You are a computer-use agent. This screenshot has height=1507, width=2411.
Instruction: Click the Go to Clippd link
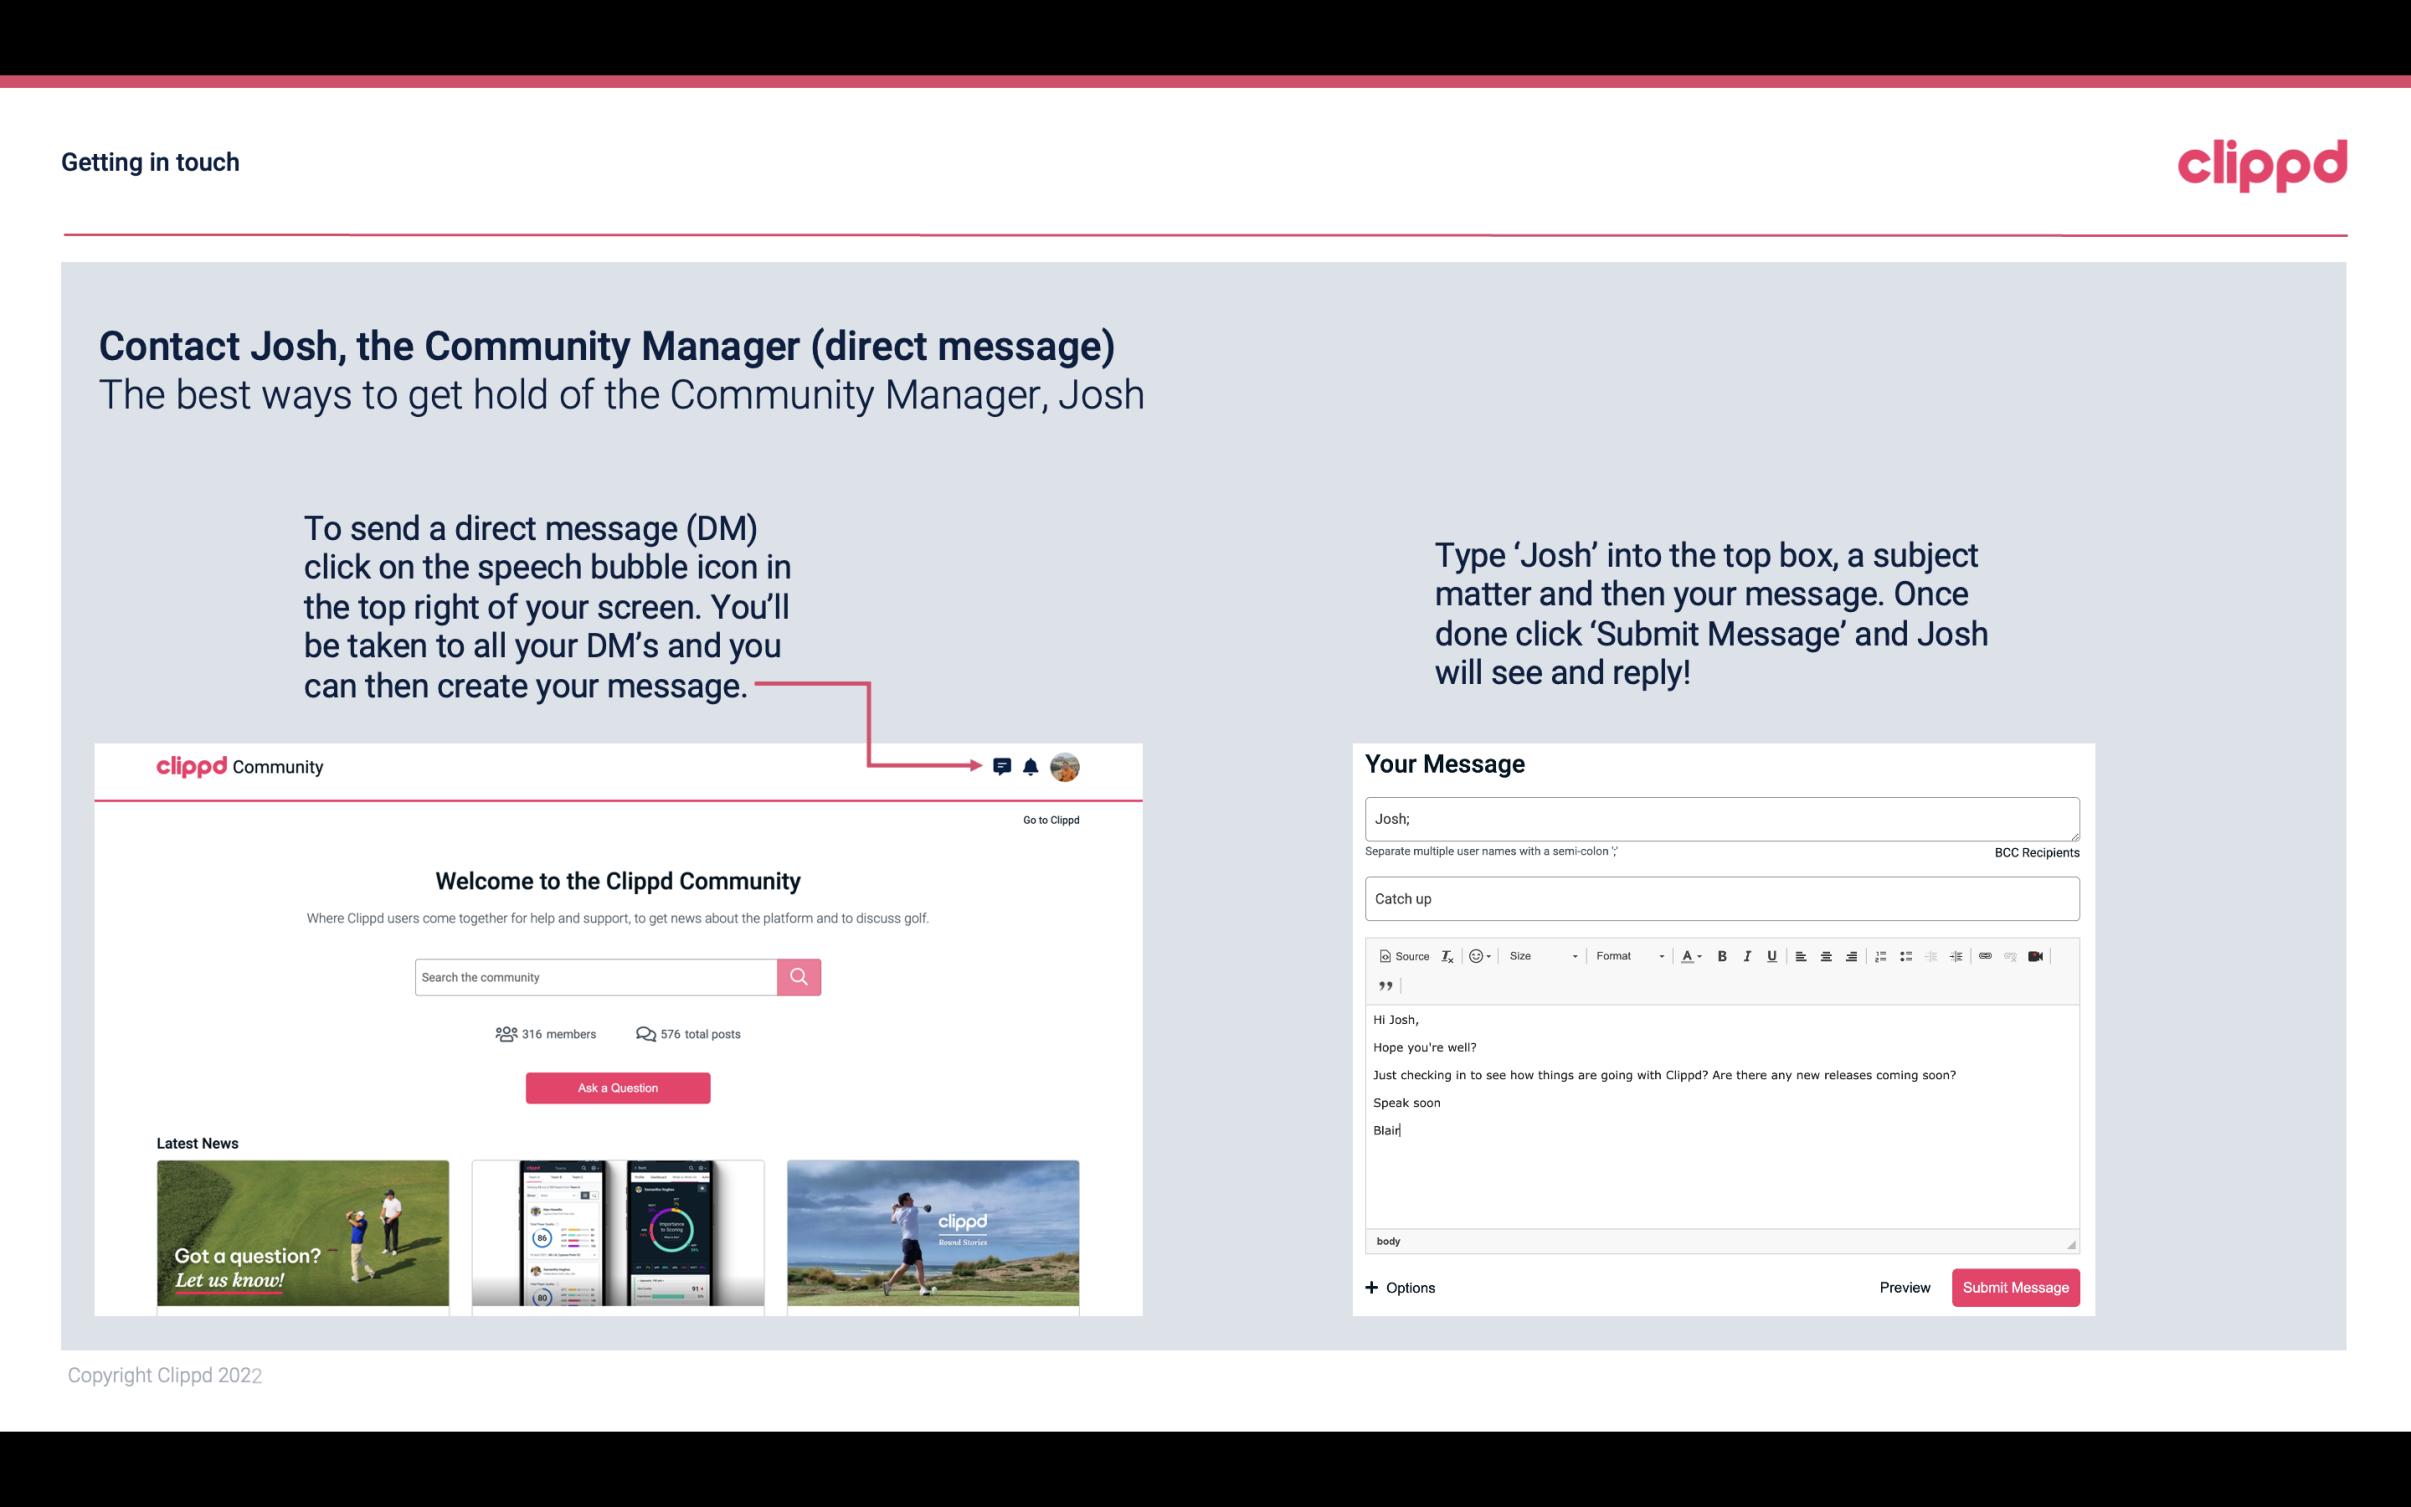pyautogui.click(x=1048, y=819)
